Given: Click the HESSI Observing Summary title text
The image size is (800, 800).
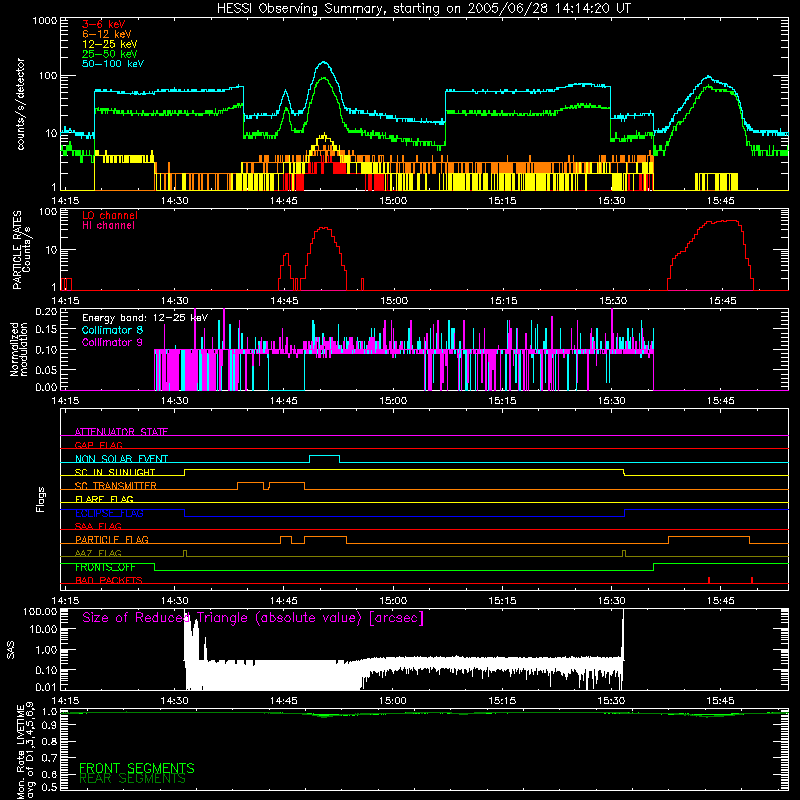Looking at the screenshot, I should [423, 8].
